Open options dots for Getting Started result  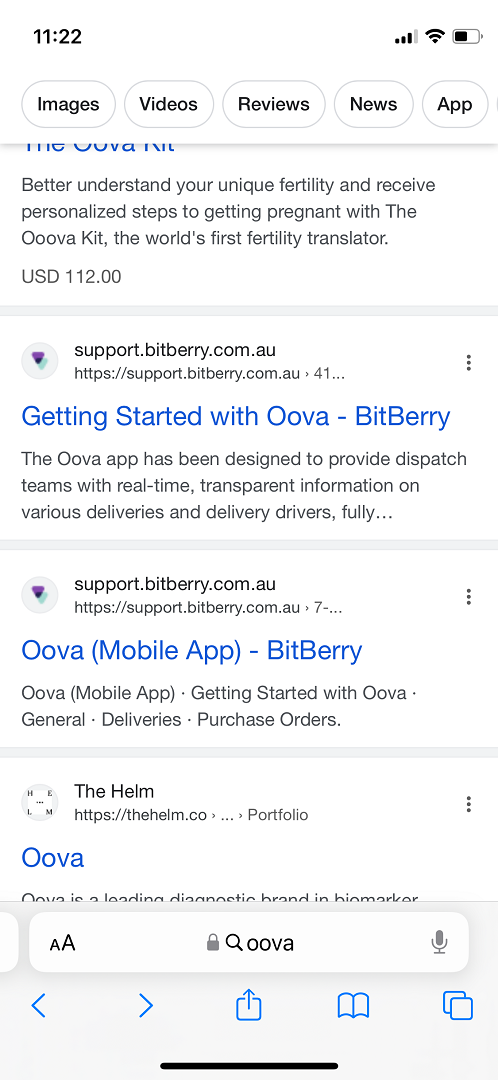pos(468,362)
